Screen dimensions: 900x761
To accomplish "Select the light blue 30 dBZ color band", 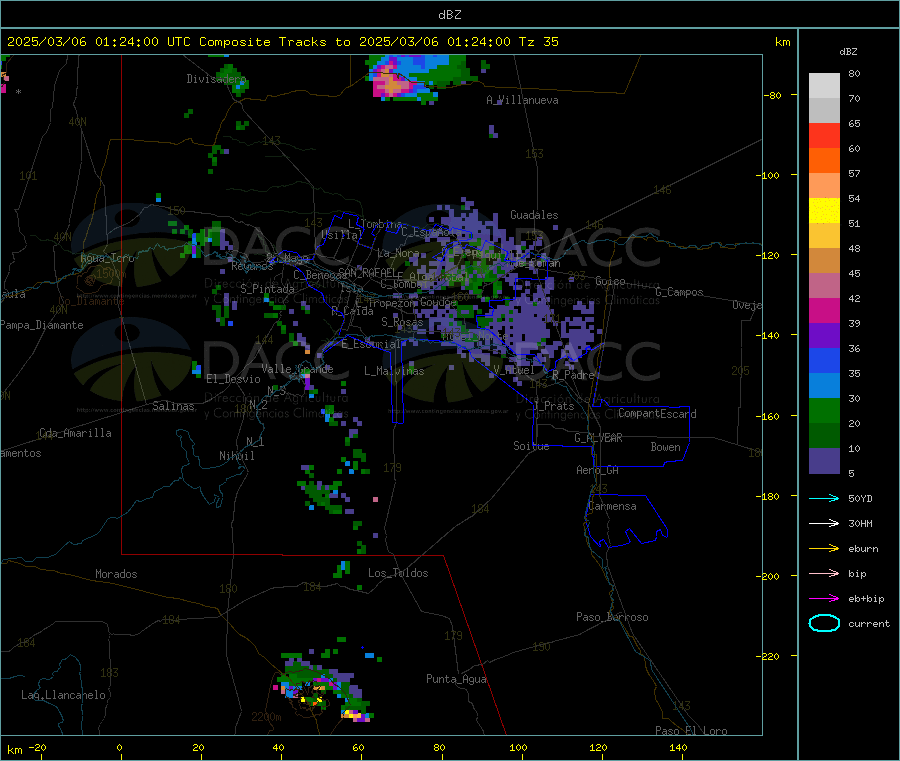I will point(824,386).
